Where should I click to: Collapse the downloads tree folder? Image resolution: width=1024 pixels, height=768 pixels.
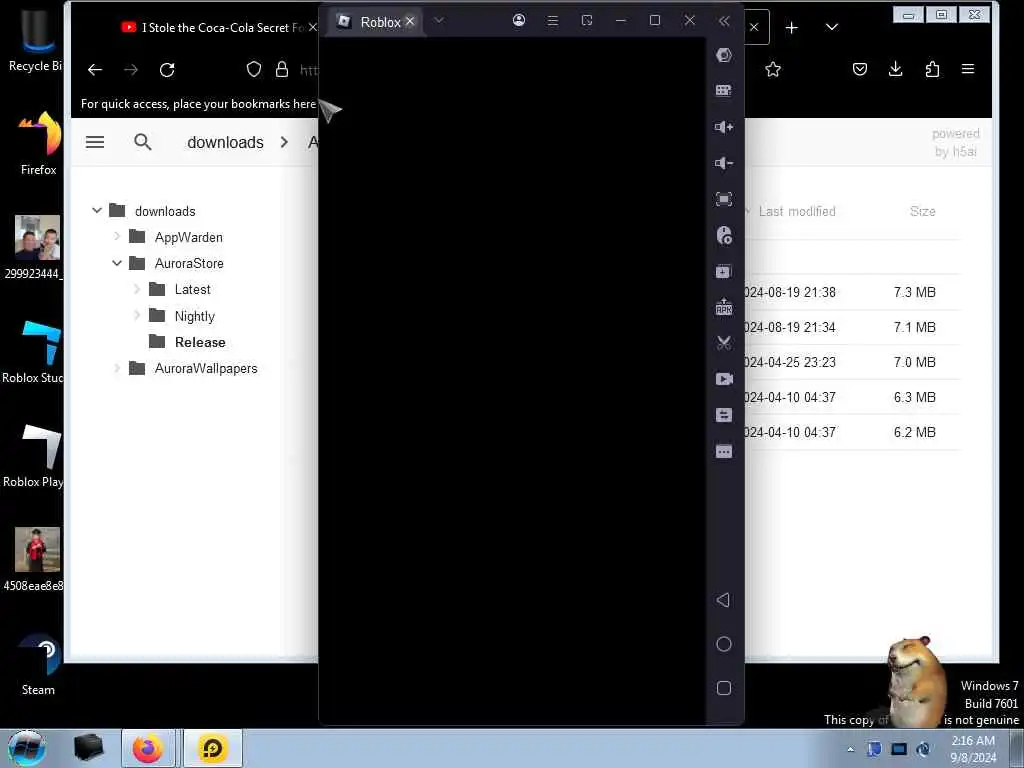(x=97, y=210)
